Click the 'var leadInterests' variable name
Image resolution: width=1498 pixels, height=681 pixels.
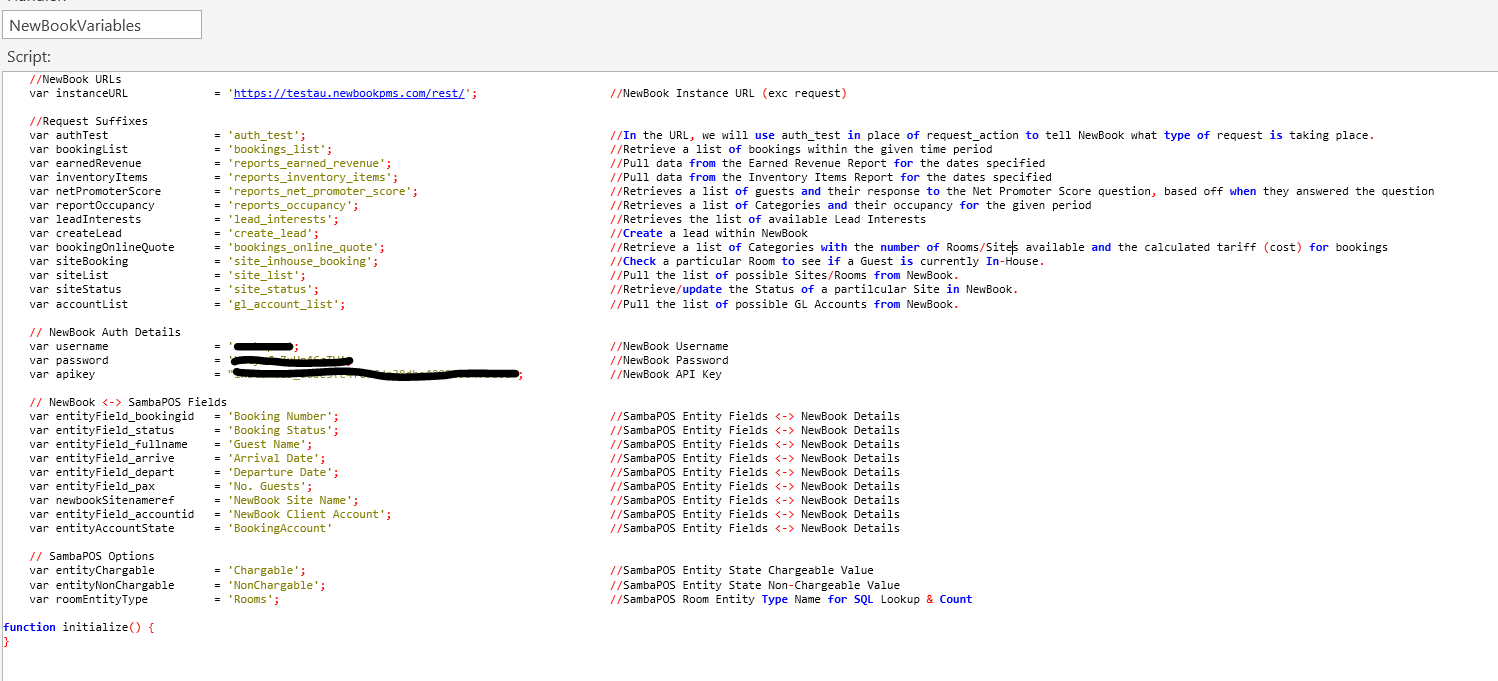[86, 219]
